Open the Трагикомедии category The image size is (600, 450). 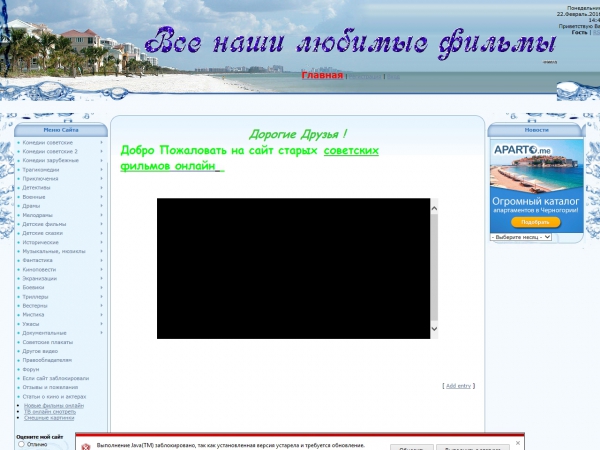41,170
